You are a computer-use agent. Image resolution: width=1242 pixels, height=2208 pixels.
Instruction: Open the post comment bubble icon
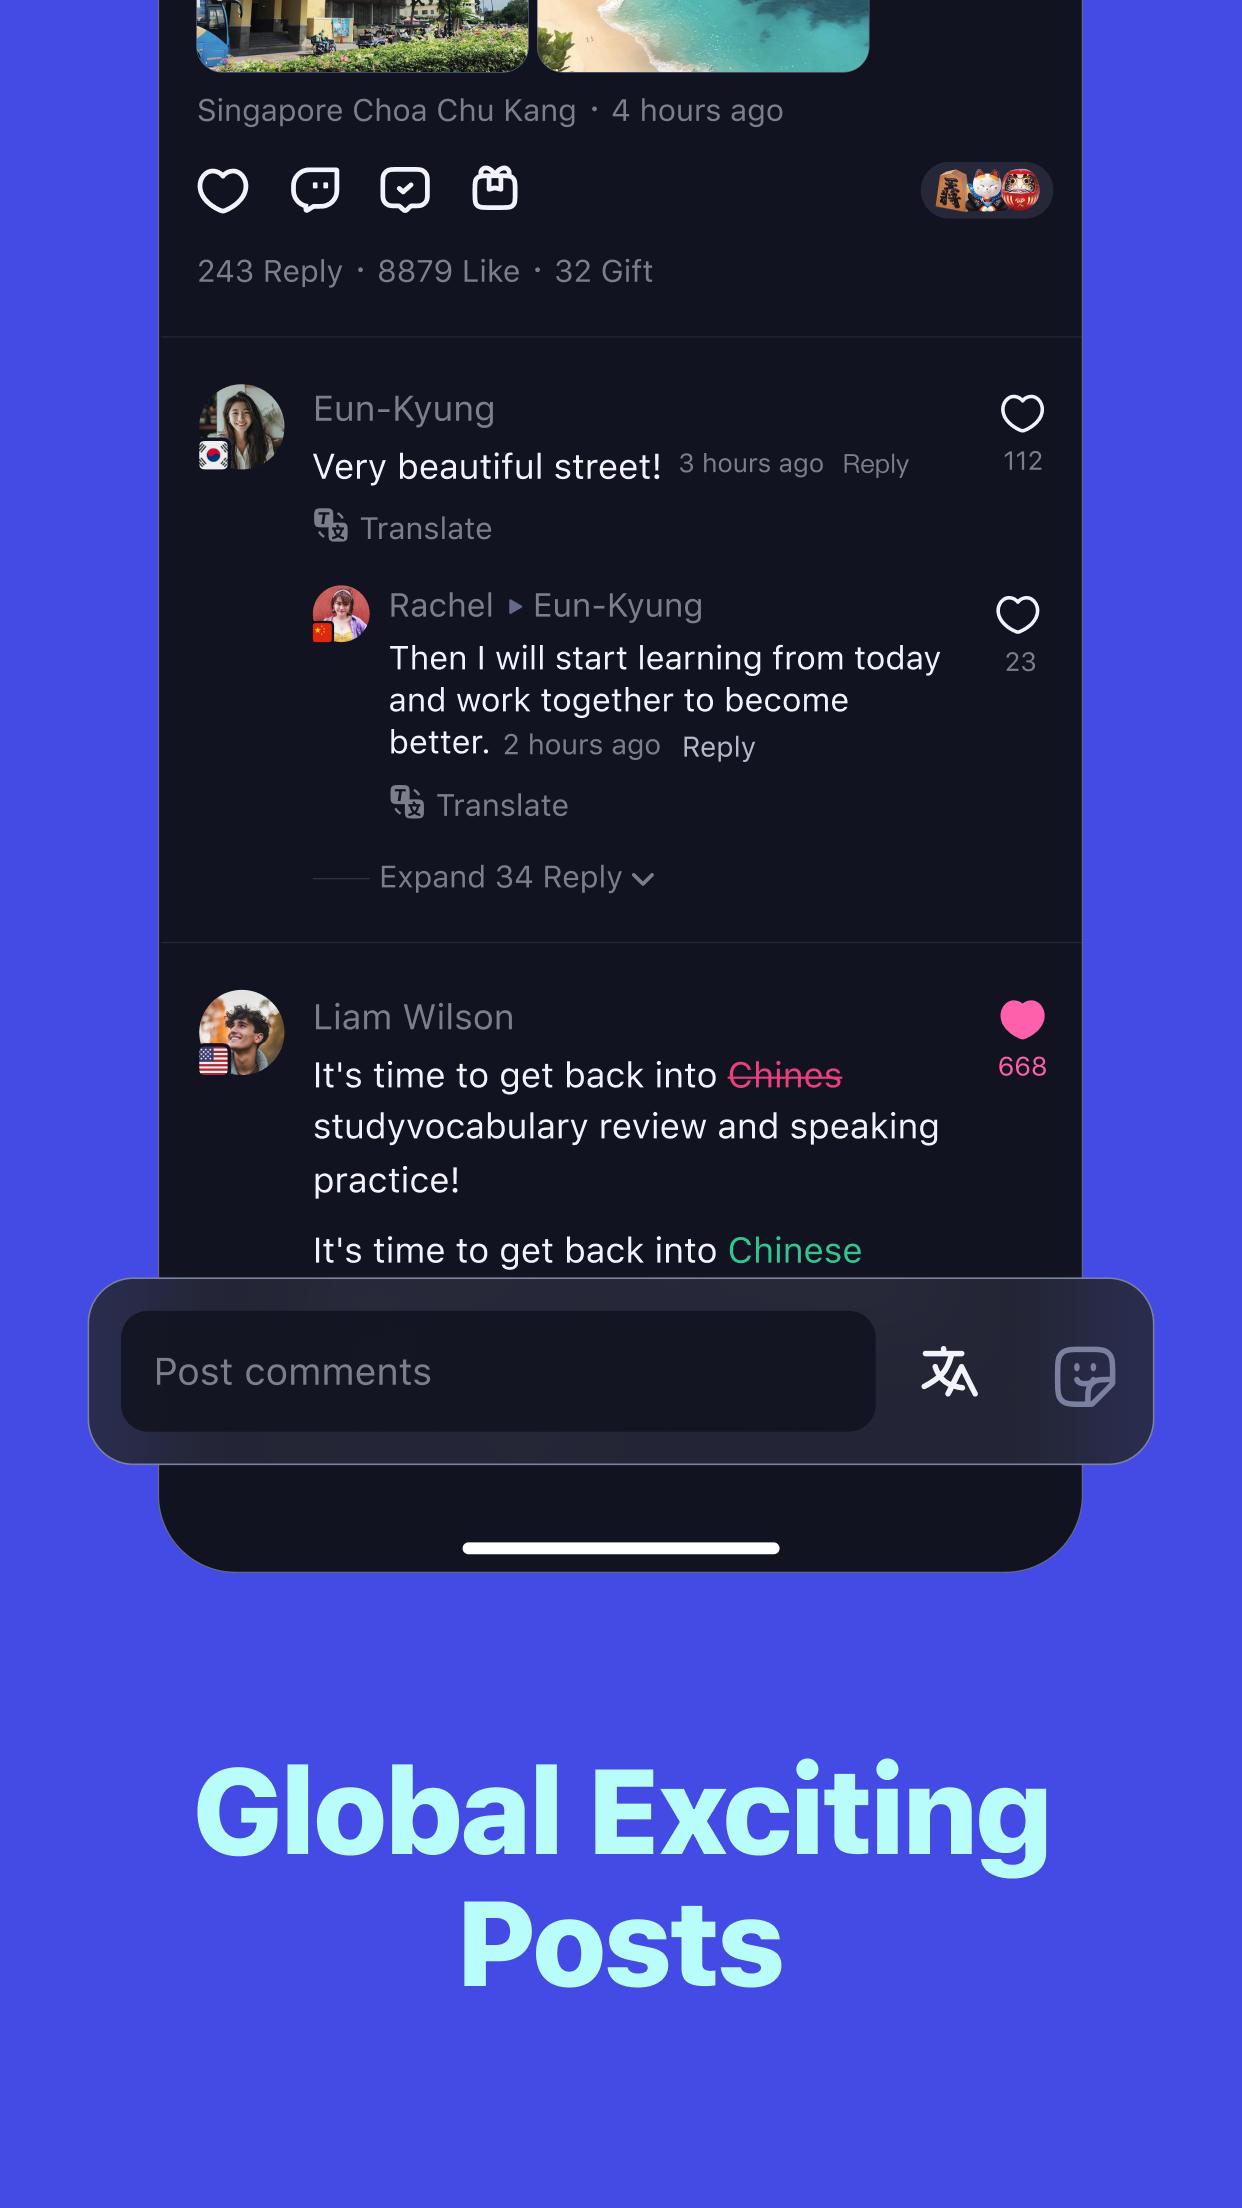click(315, 189)
